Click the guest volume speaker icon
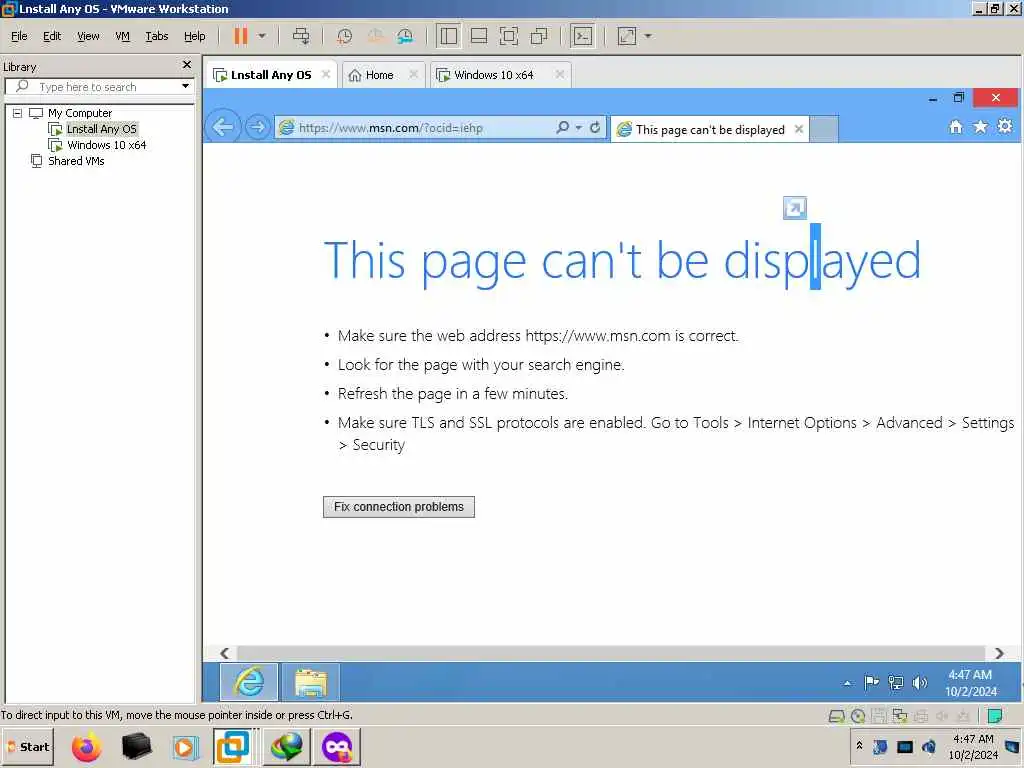 click(x=920, y=683)
